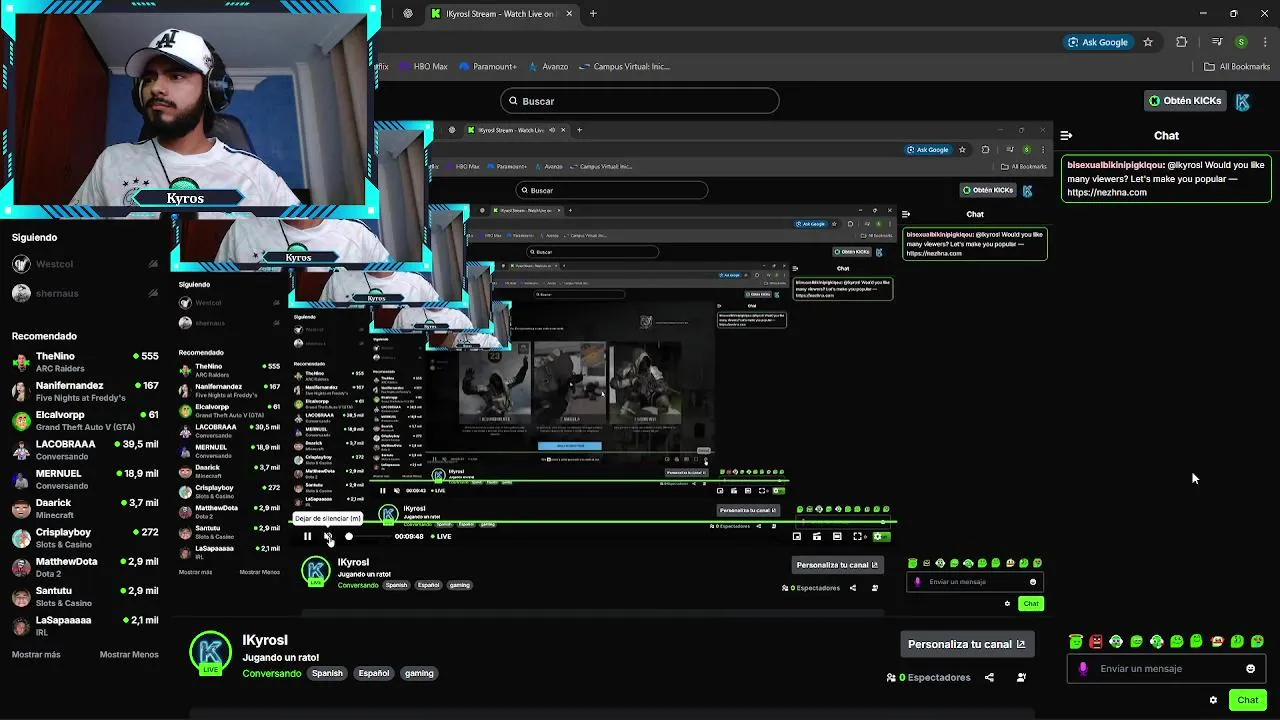
Task: Pause the stream playback
Action: pyautogui.click(x=307, y=536)
